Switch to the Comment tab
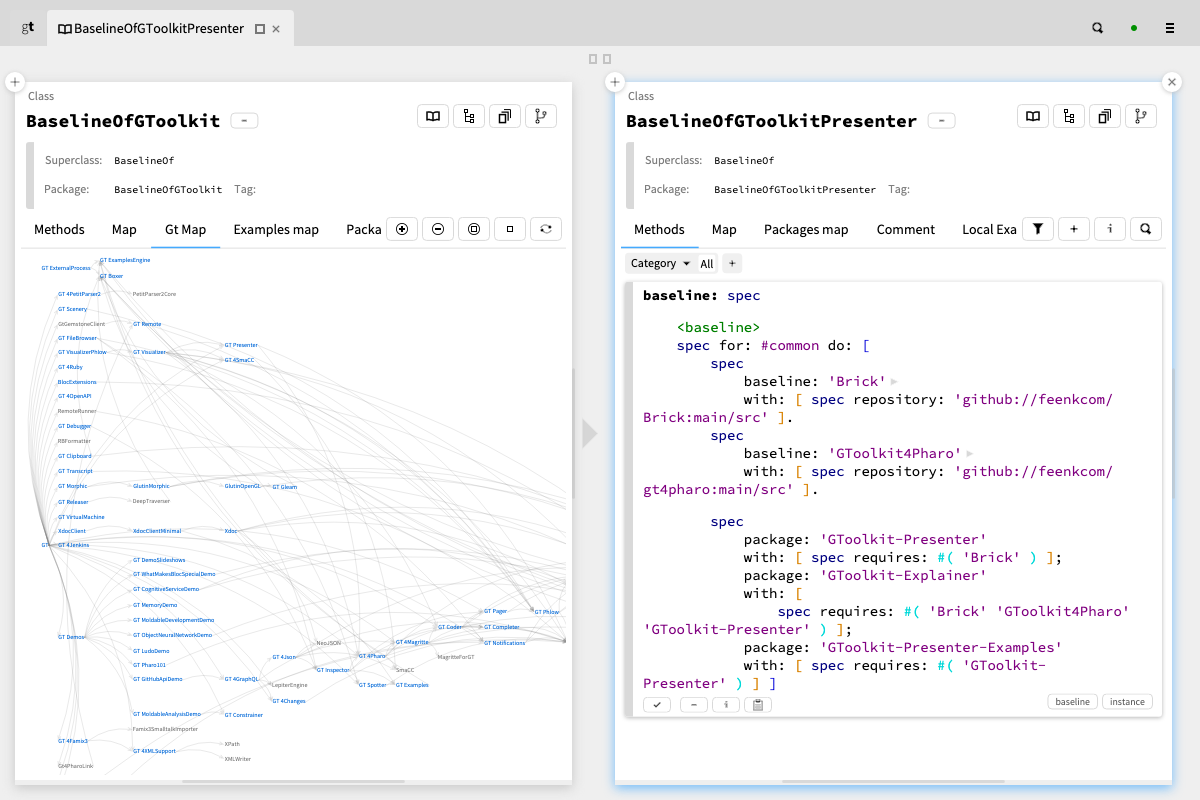1200x800 pixels. click(x=906, y=229)
